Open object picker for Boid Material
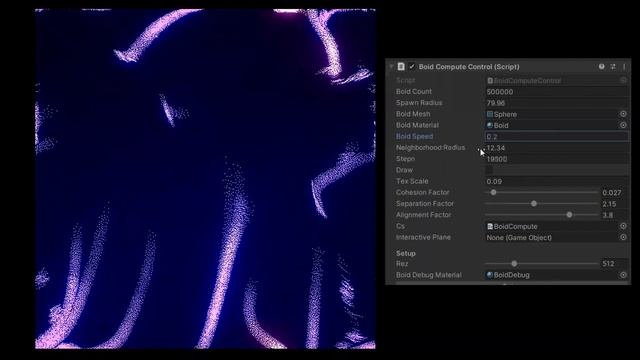This screenshot has width=640, height=360. pyautogui.click(x=623, y=125)
